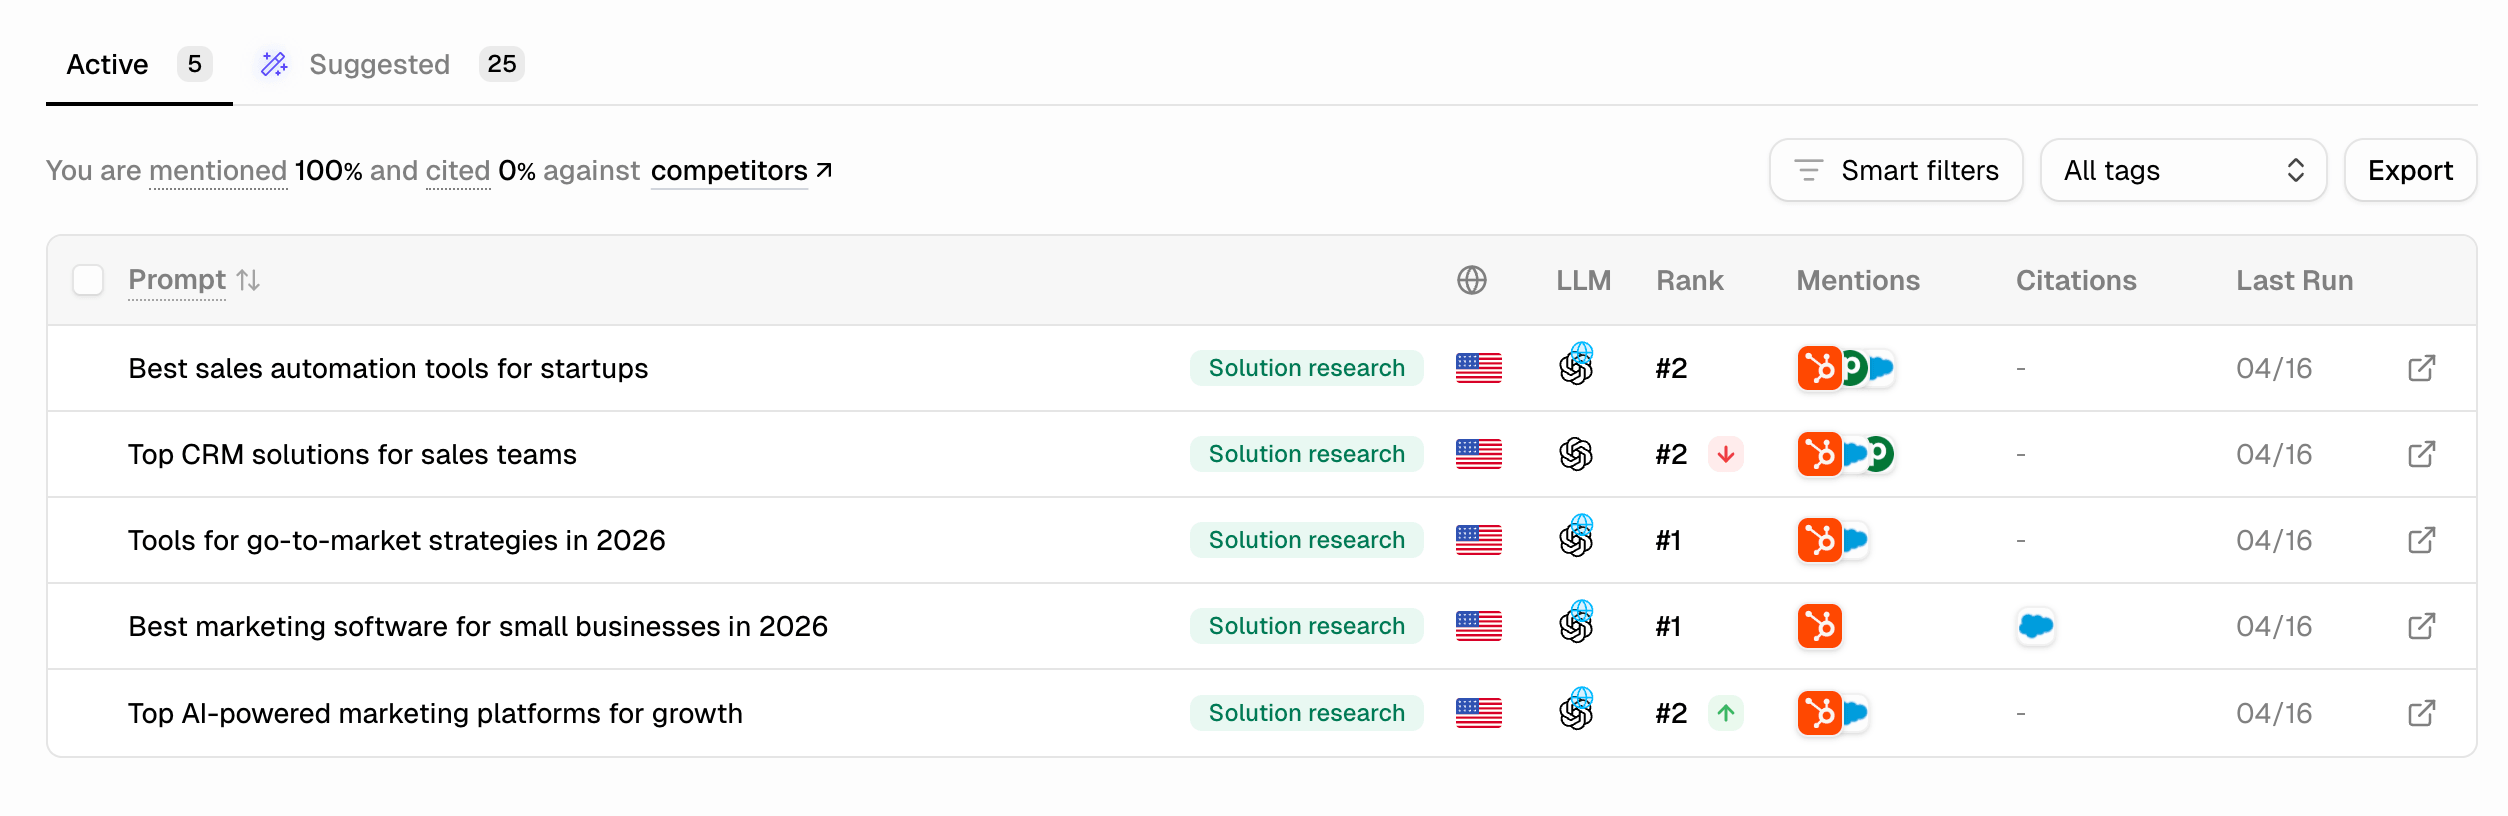The image size is (2508, 816).
Task: Open 'Top CRM solutions for sales teams' prompt
Action: pyautogui.click(x=352, y=454)
